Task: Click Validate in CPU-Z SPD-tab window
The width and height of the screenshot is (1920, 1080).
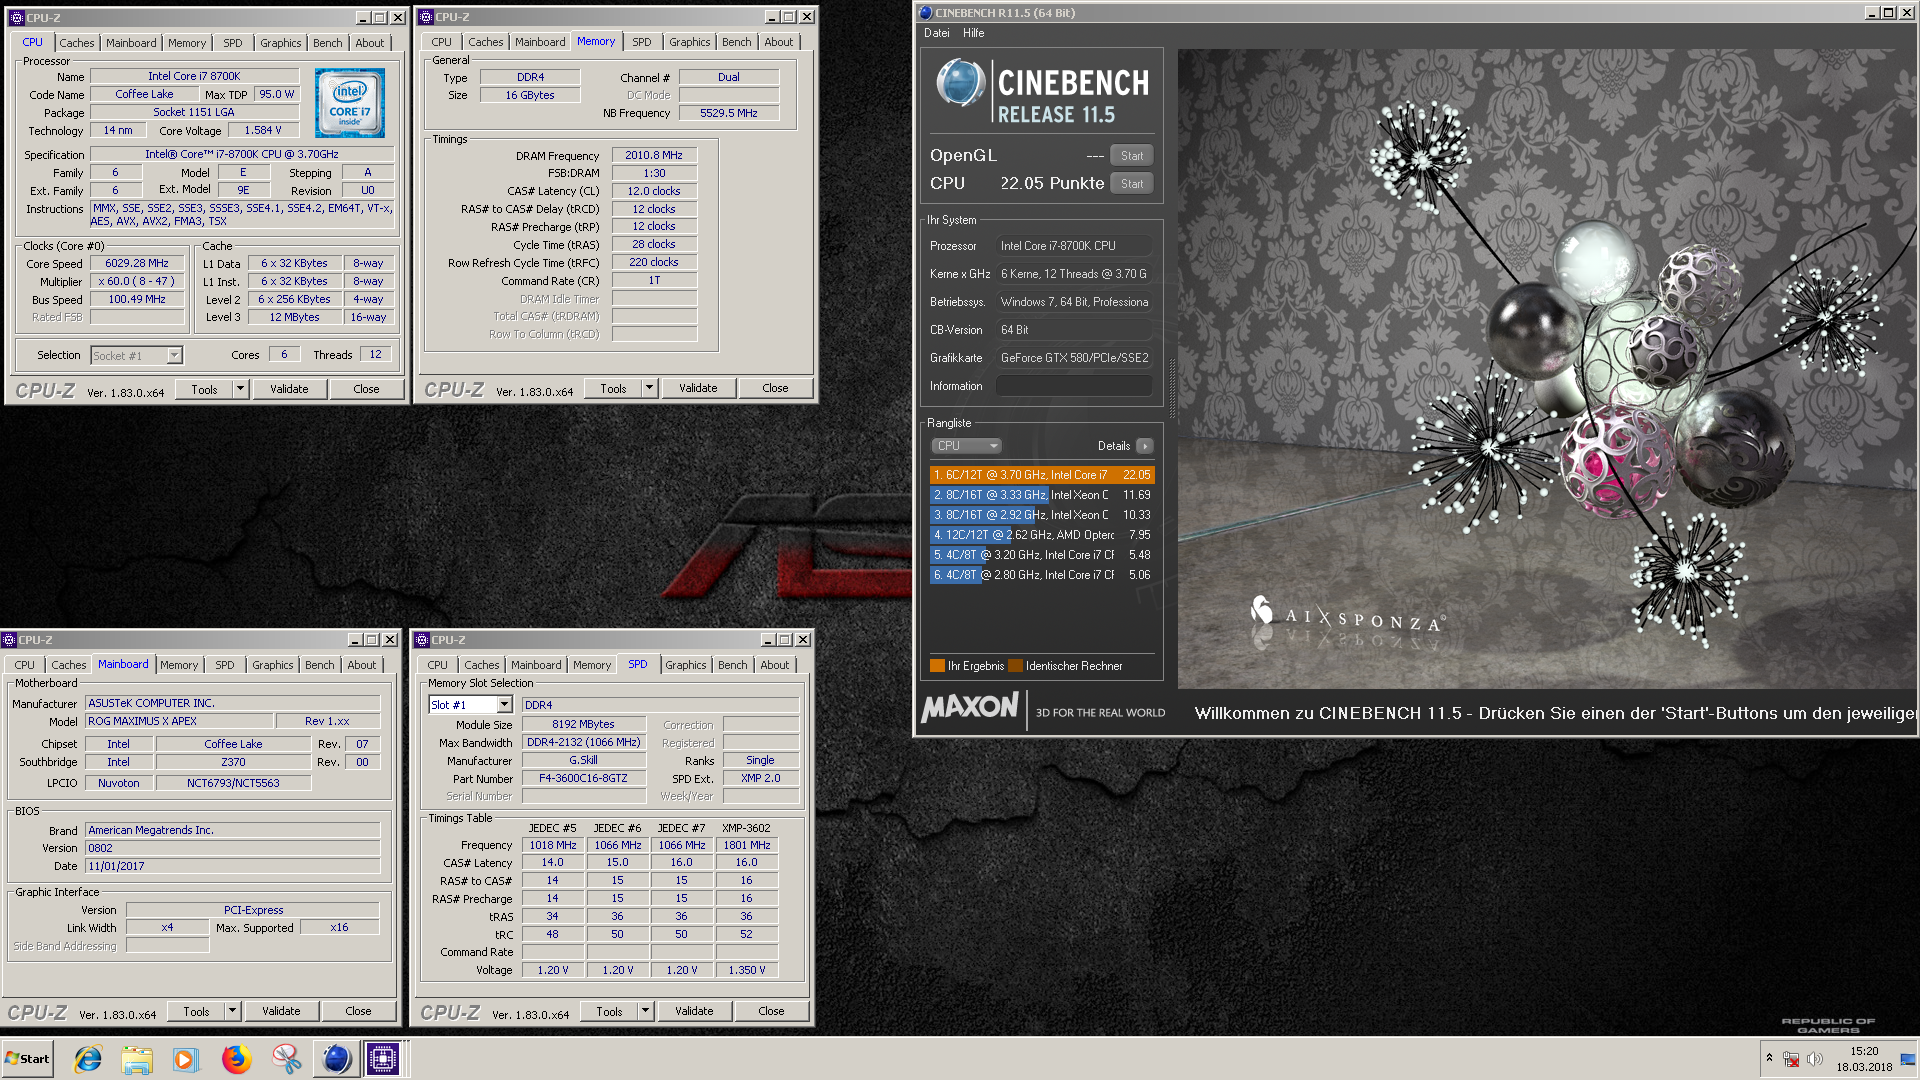Action: (x=694, y=1011)
